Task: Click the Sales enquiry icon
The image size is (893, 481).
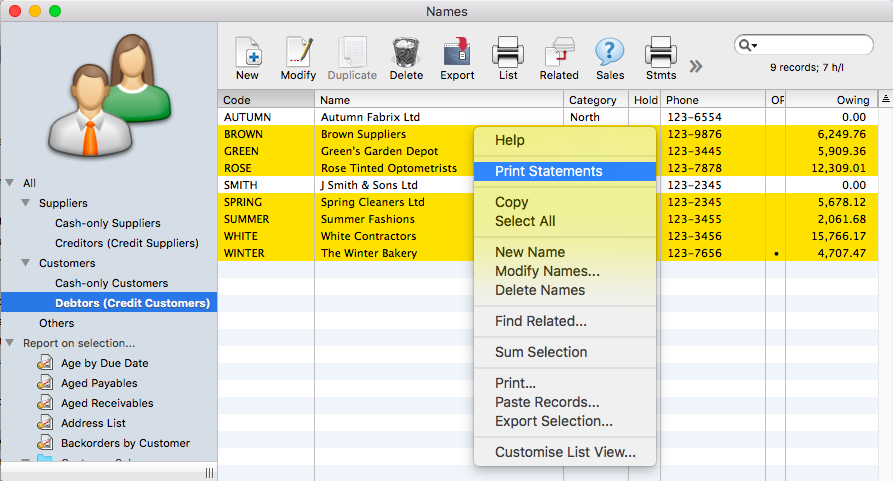Action: 610,52
